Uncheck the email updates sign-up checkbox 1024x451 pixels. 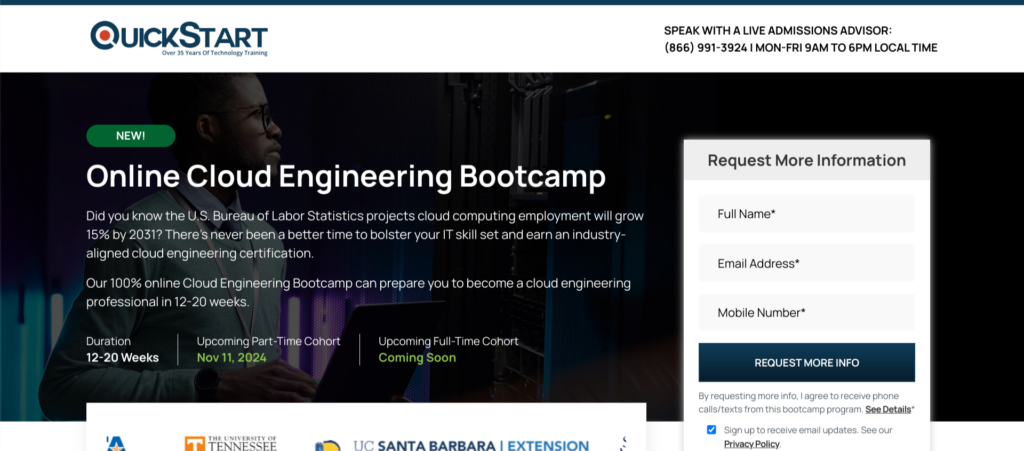click(711, 429)
